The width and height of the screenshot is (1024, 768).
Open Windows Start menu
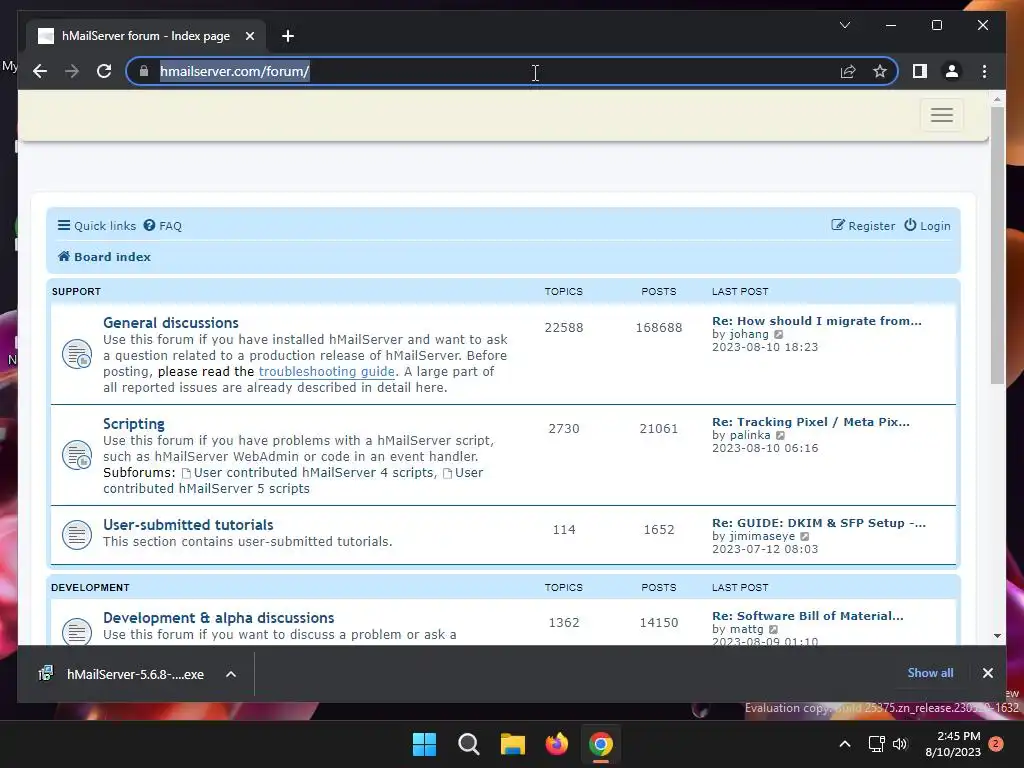(x=424, y=744)
